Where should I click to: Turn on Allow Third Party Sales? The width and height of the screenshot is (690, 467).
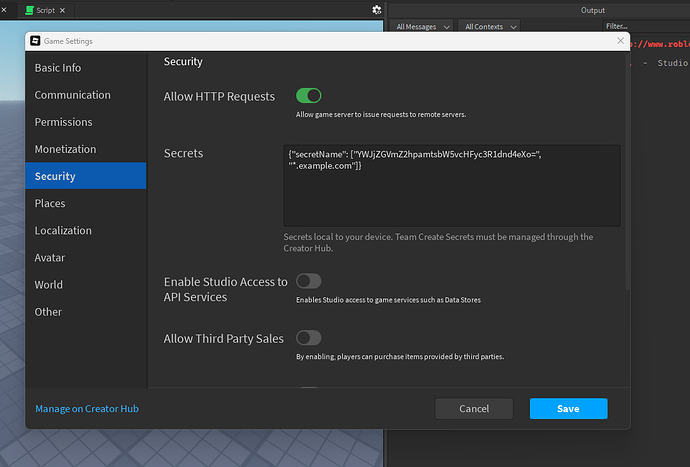tap(309, 338)
